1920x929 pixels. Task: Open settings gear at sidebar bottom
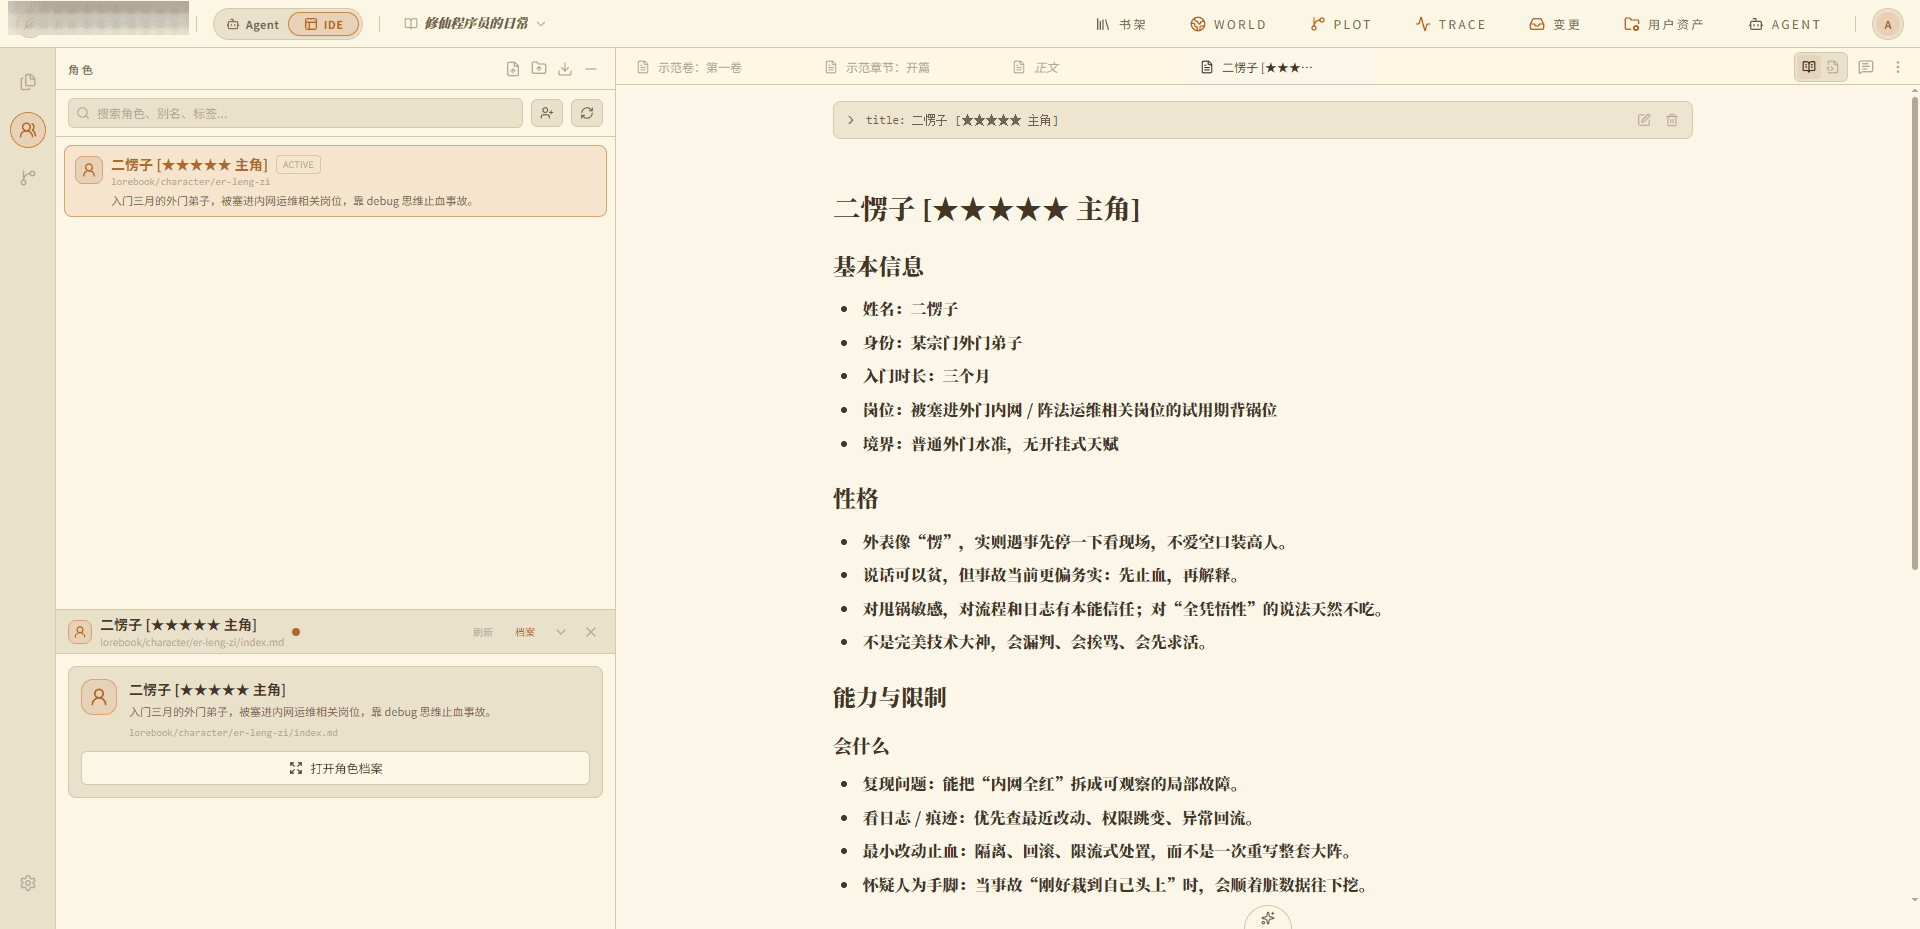point(28,883)
